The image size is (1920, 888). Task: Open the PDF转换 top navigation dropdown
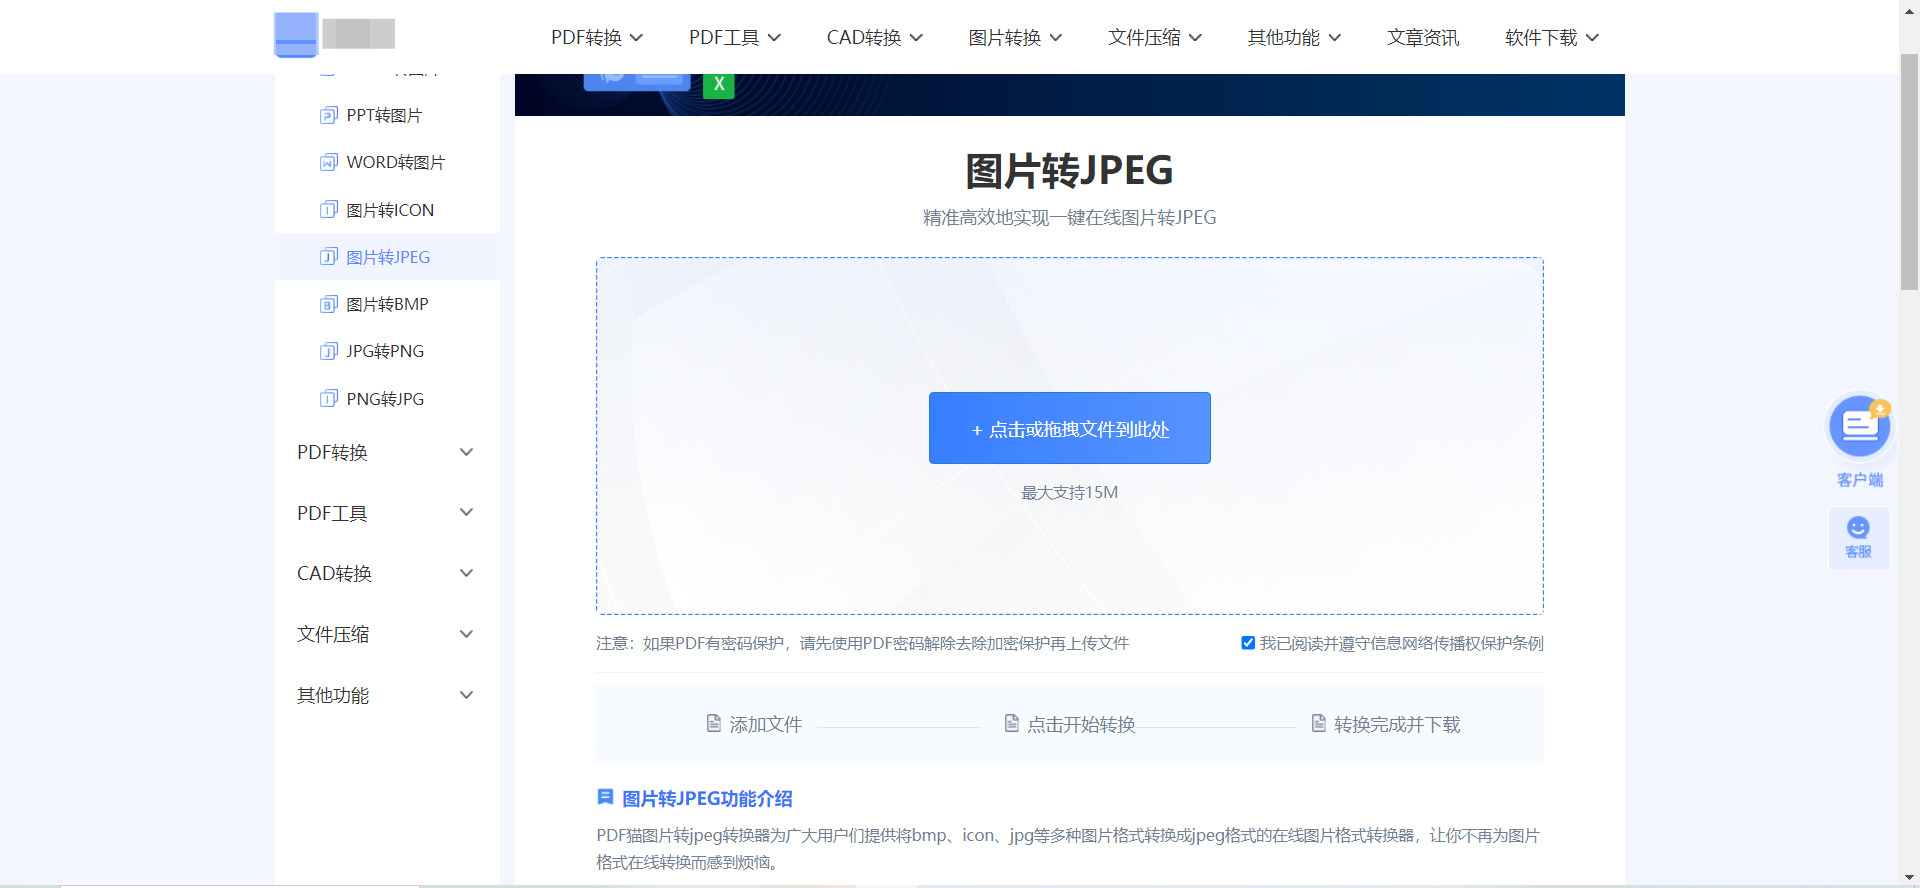[x=597, y=37]
